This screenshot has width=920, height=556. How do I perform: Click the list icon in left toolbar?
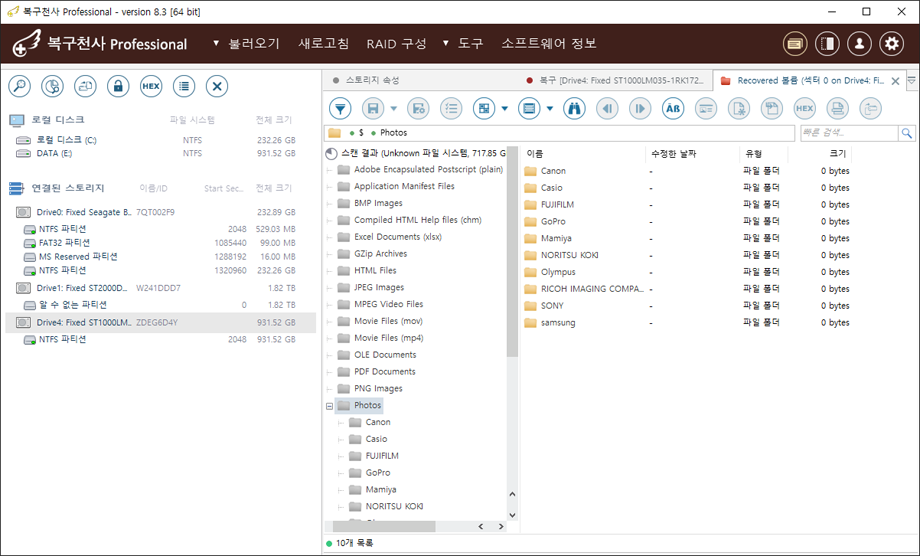184,86
